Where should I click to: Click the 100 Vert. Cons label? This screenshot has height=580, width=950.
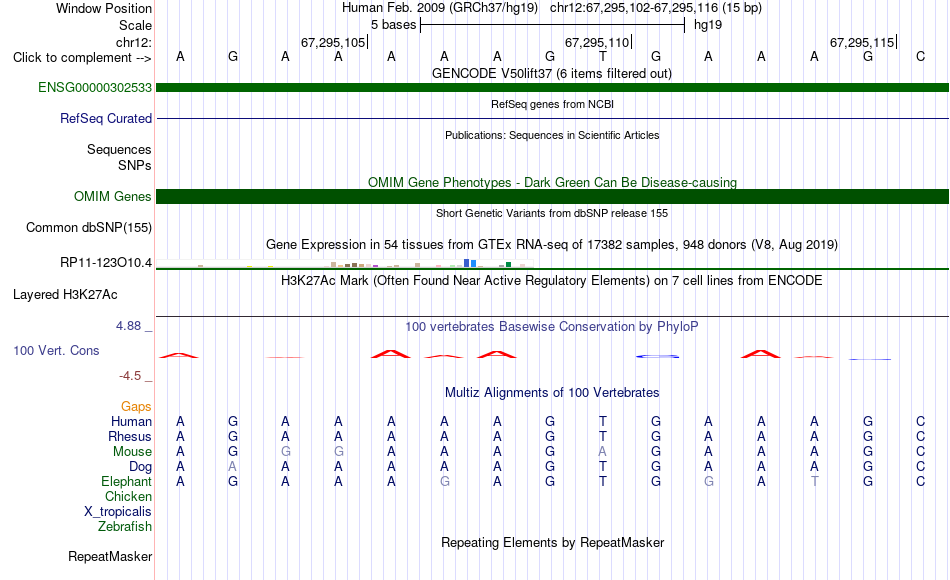point(56,350)
